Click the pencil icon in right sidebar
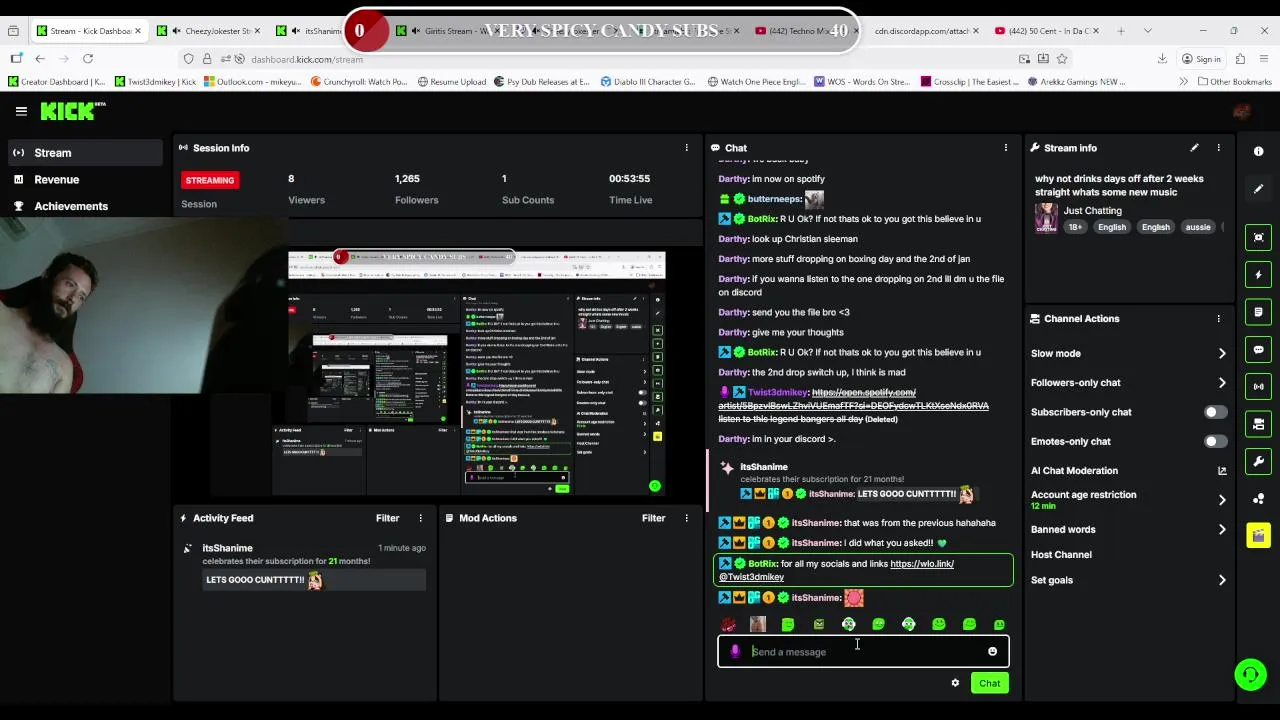Viewport: 1280px width, 720px height. coord(1259,188)
